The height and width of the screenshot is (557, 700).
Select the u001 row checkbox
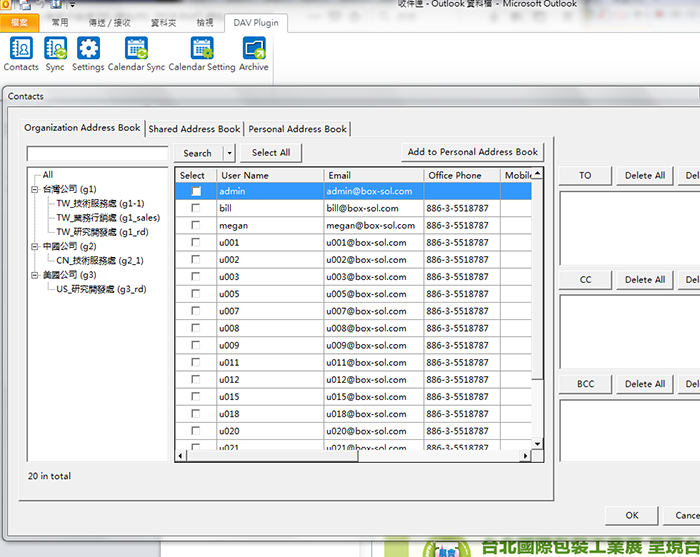point(196,242)
